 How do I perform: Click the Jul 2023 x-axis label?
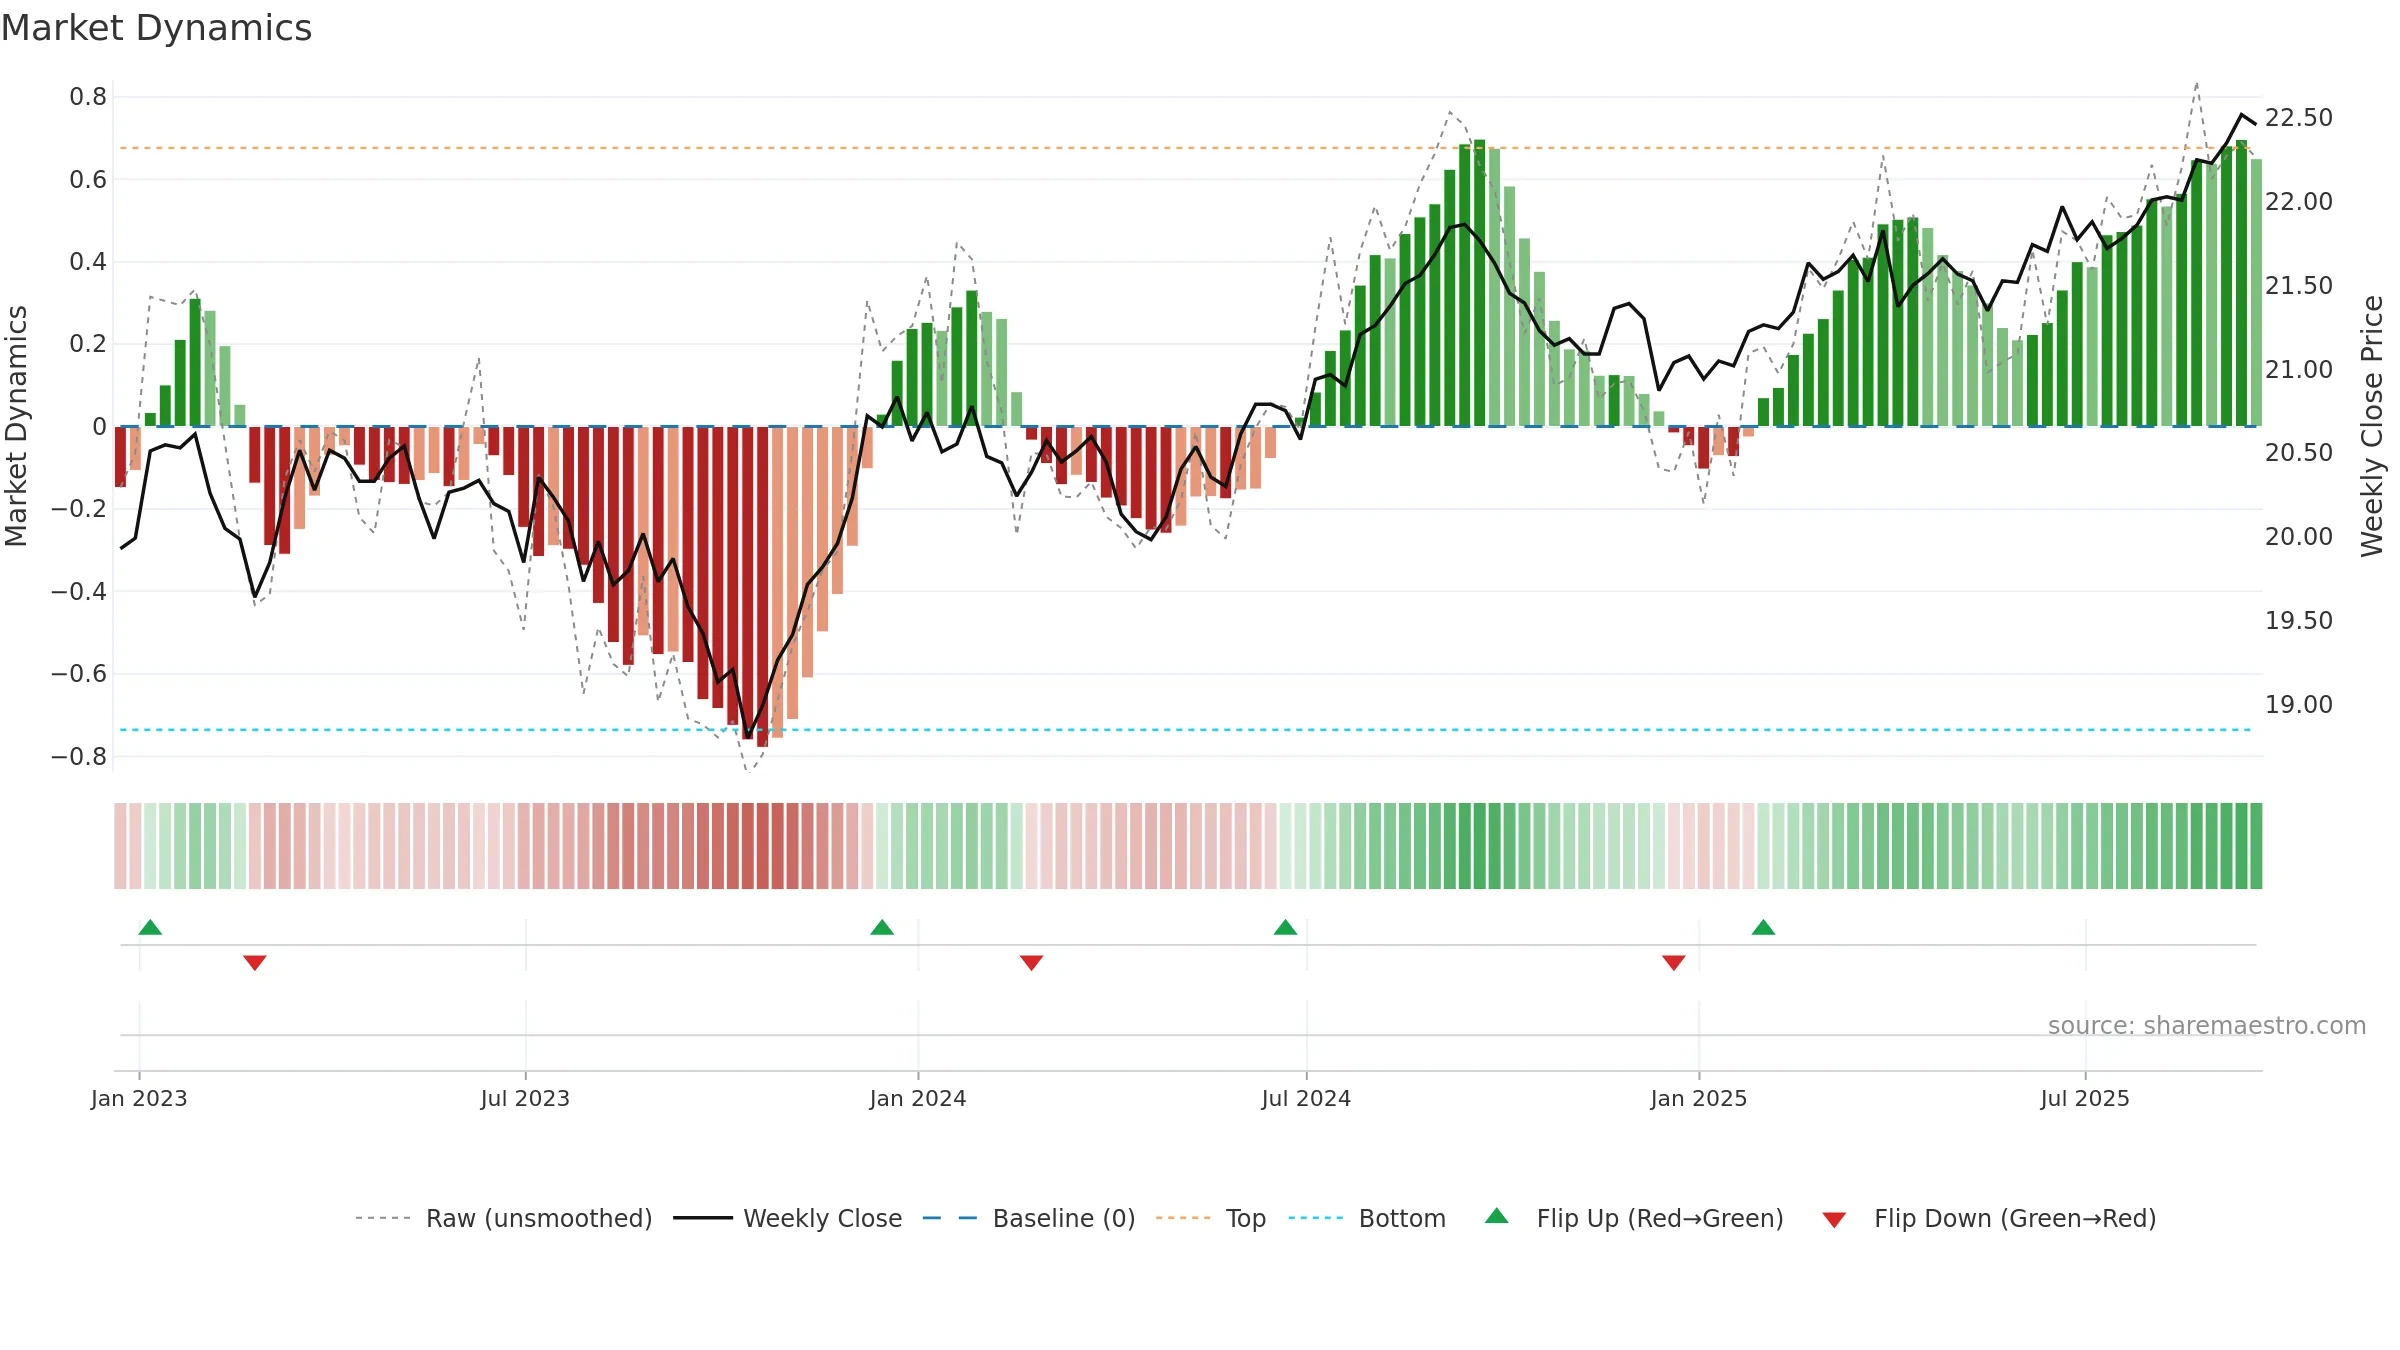click(525, 1098)
